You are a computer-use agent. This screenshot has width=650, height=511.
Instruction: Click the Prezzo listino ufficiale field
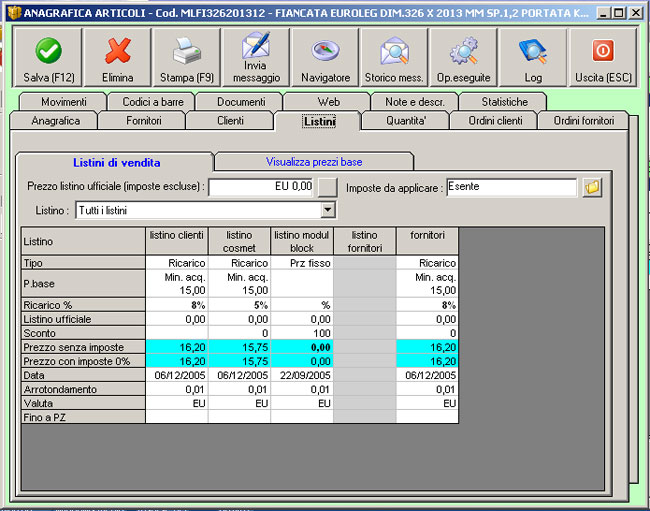pos(261,187)
